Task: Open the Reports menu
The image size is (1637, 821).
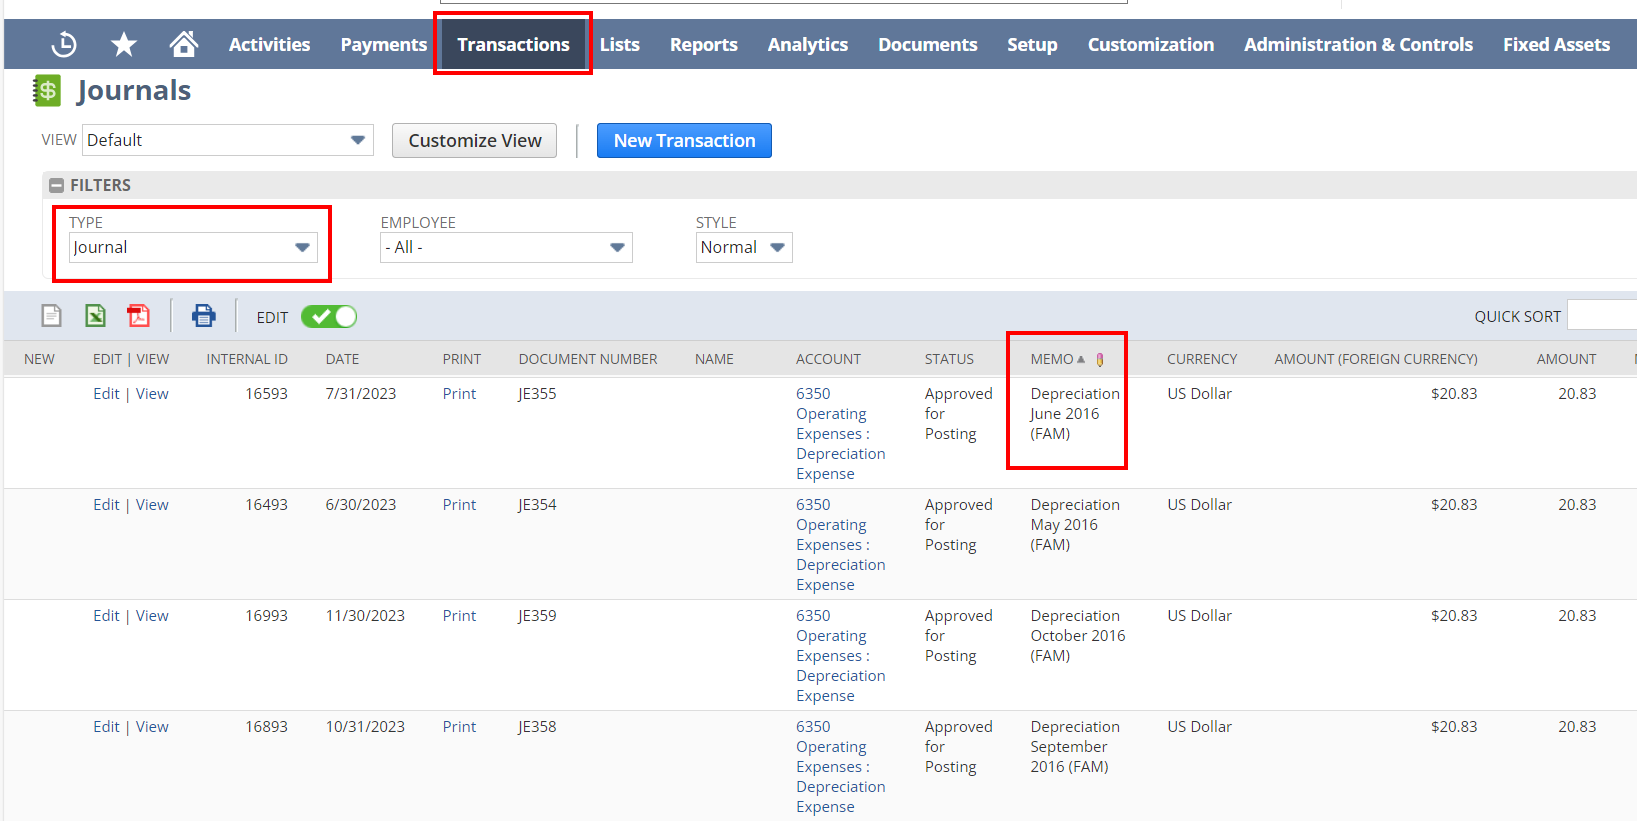Action: [703, 45]
